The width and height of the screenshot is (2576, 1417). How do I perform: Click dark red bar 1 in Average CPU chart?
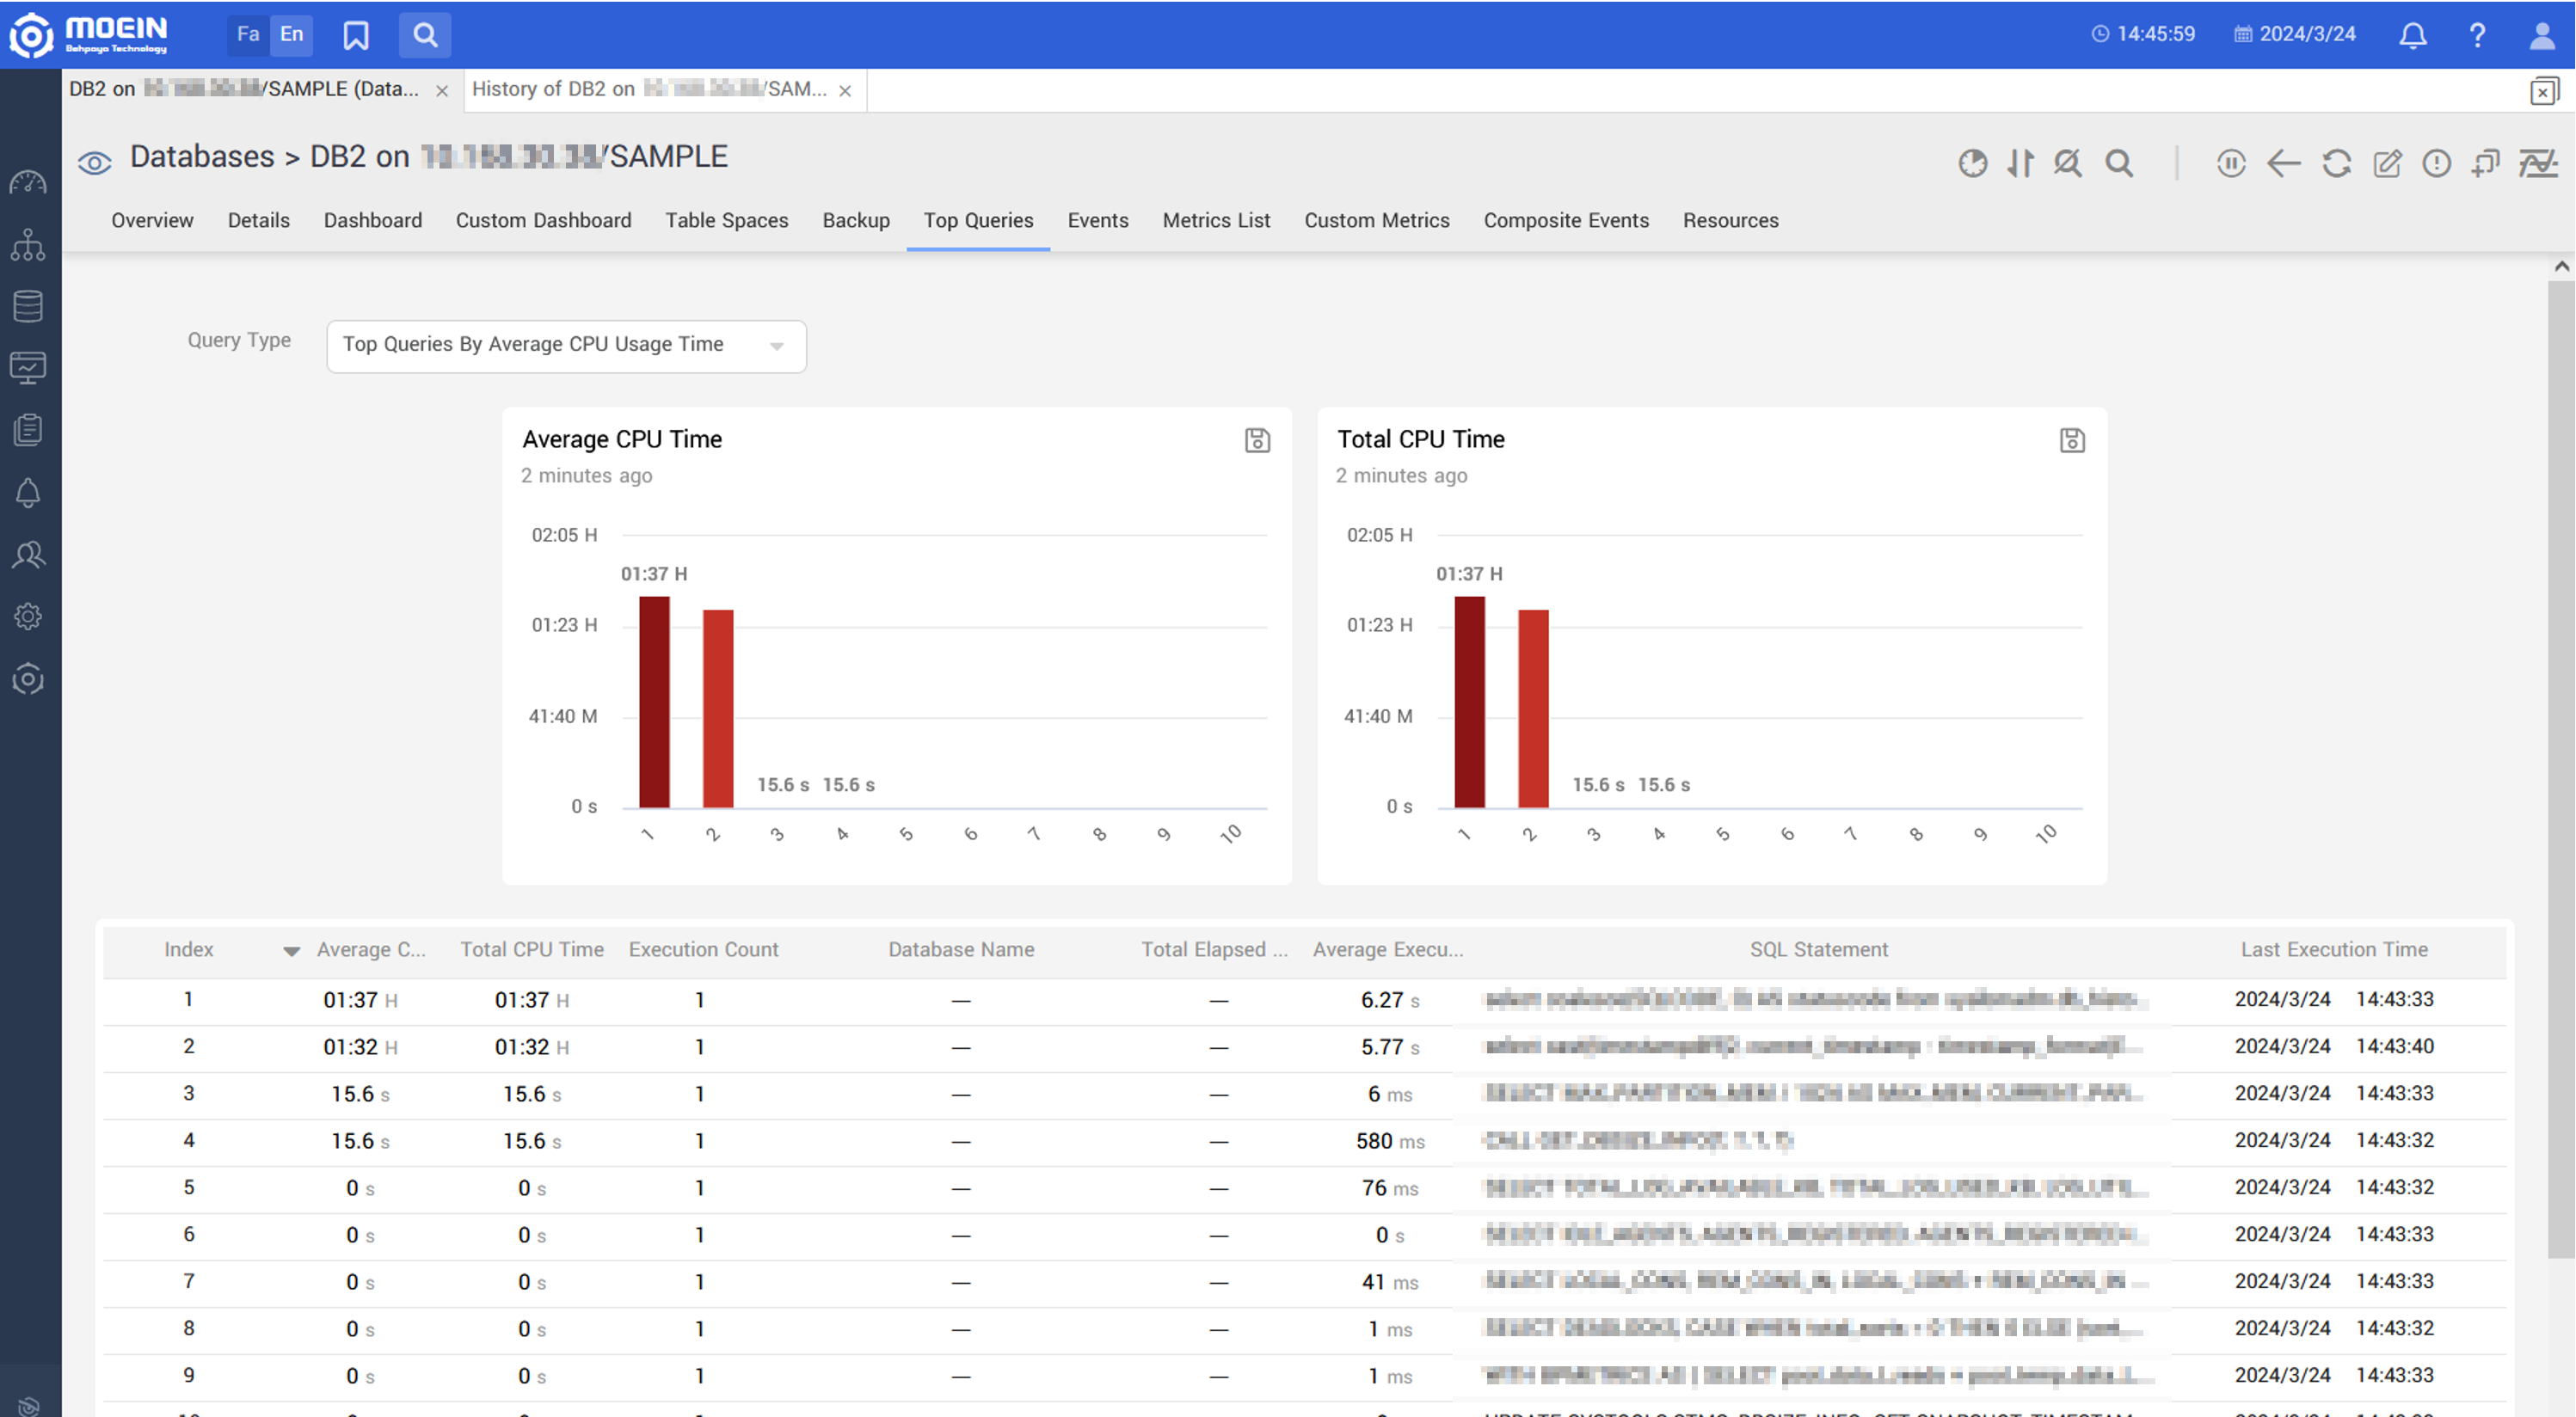[x=654, y=702]
